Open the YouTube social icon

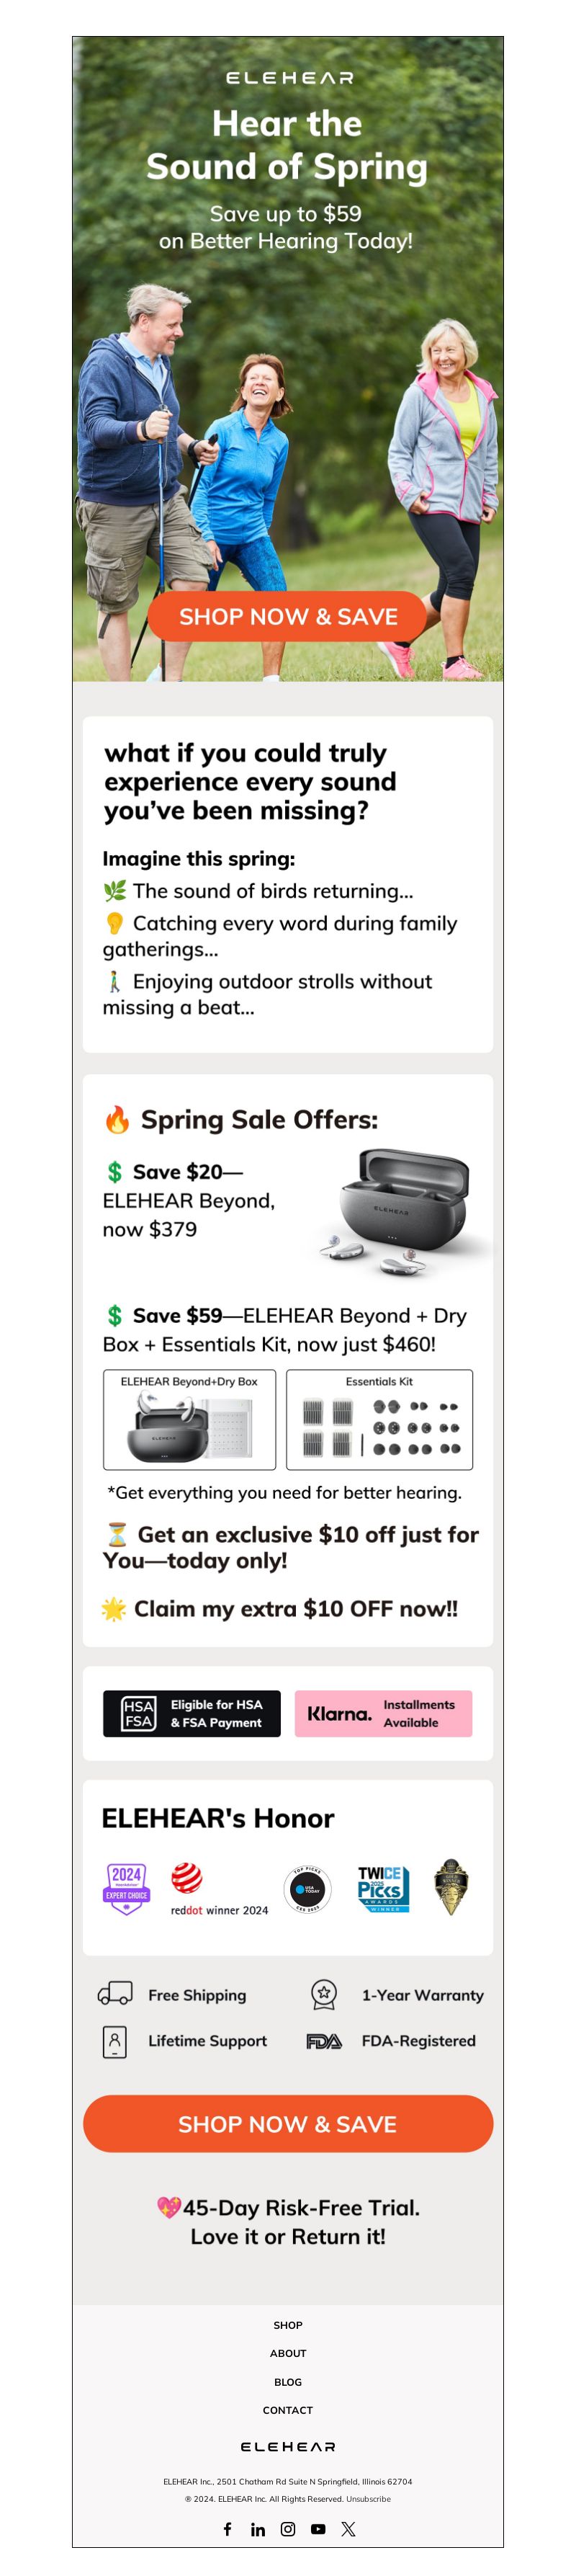[x=318, y=2528]
